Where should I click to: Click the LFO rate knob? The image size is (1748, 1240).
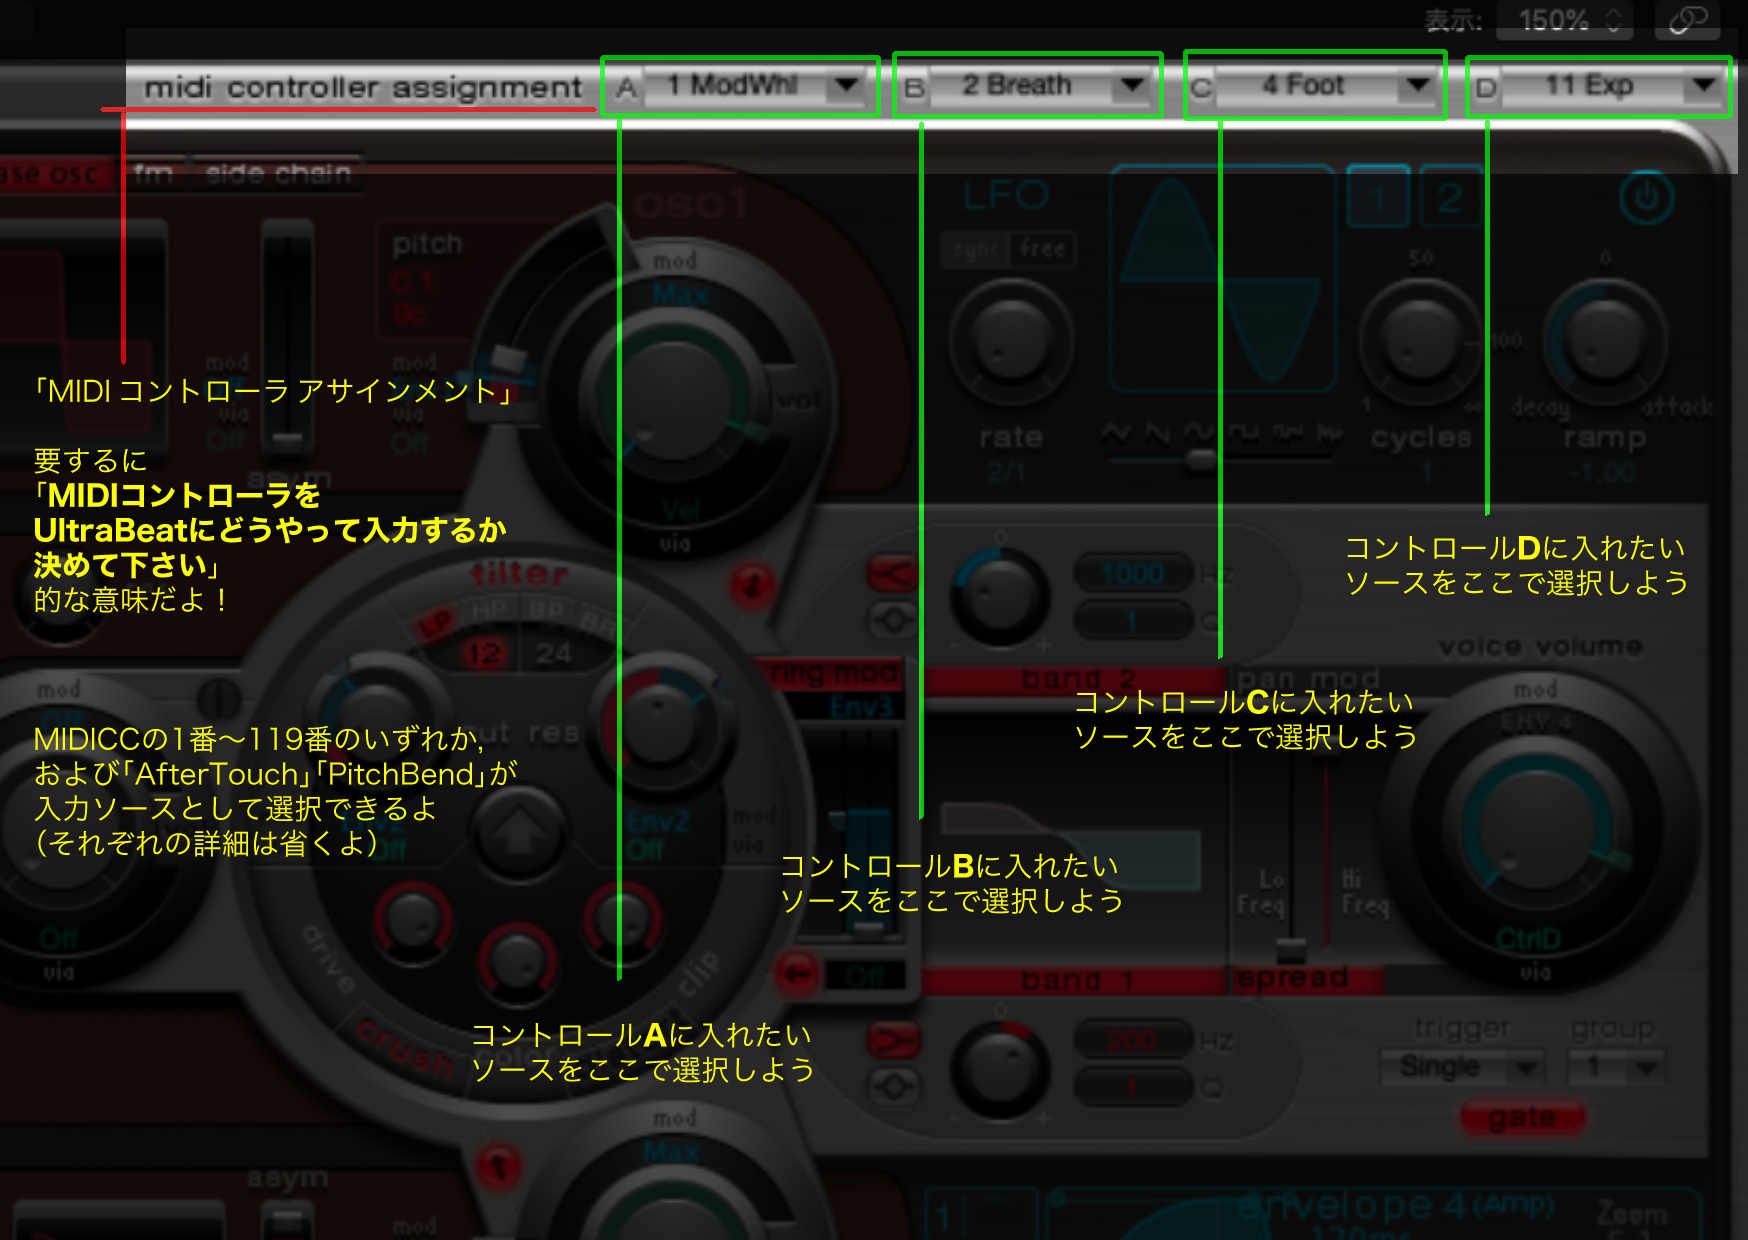tap(1012, 340)
